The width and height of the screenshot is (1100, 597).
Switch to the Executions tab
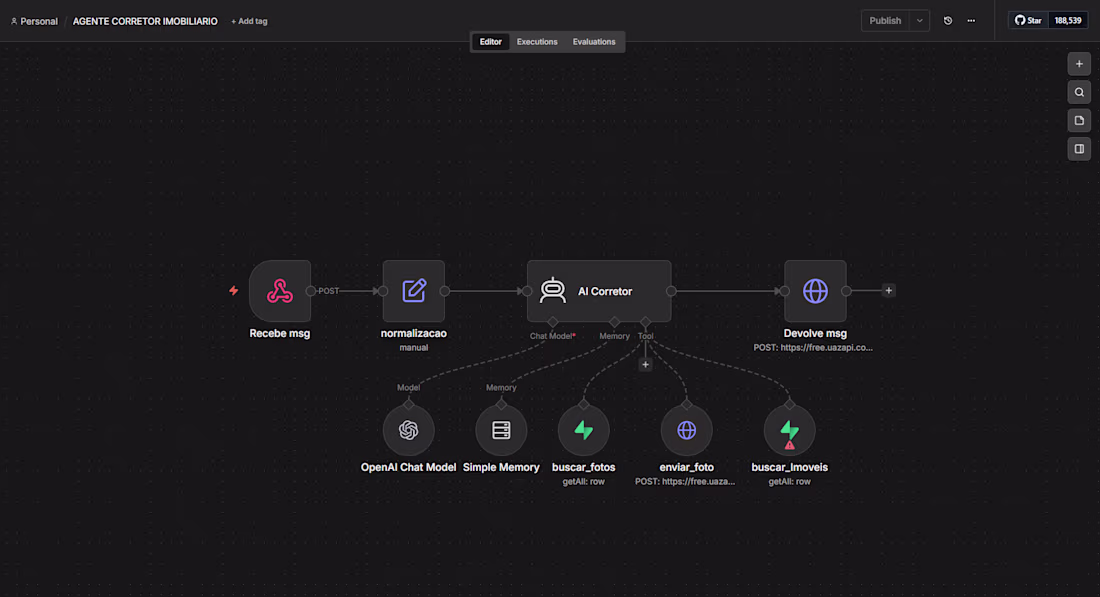537,42
